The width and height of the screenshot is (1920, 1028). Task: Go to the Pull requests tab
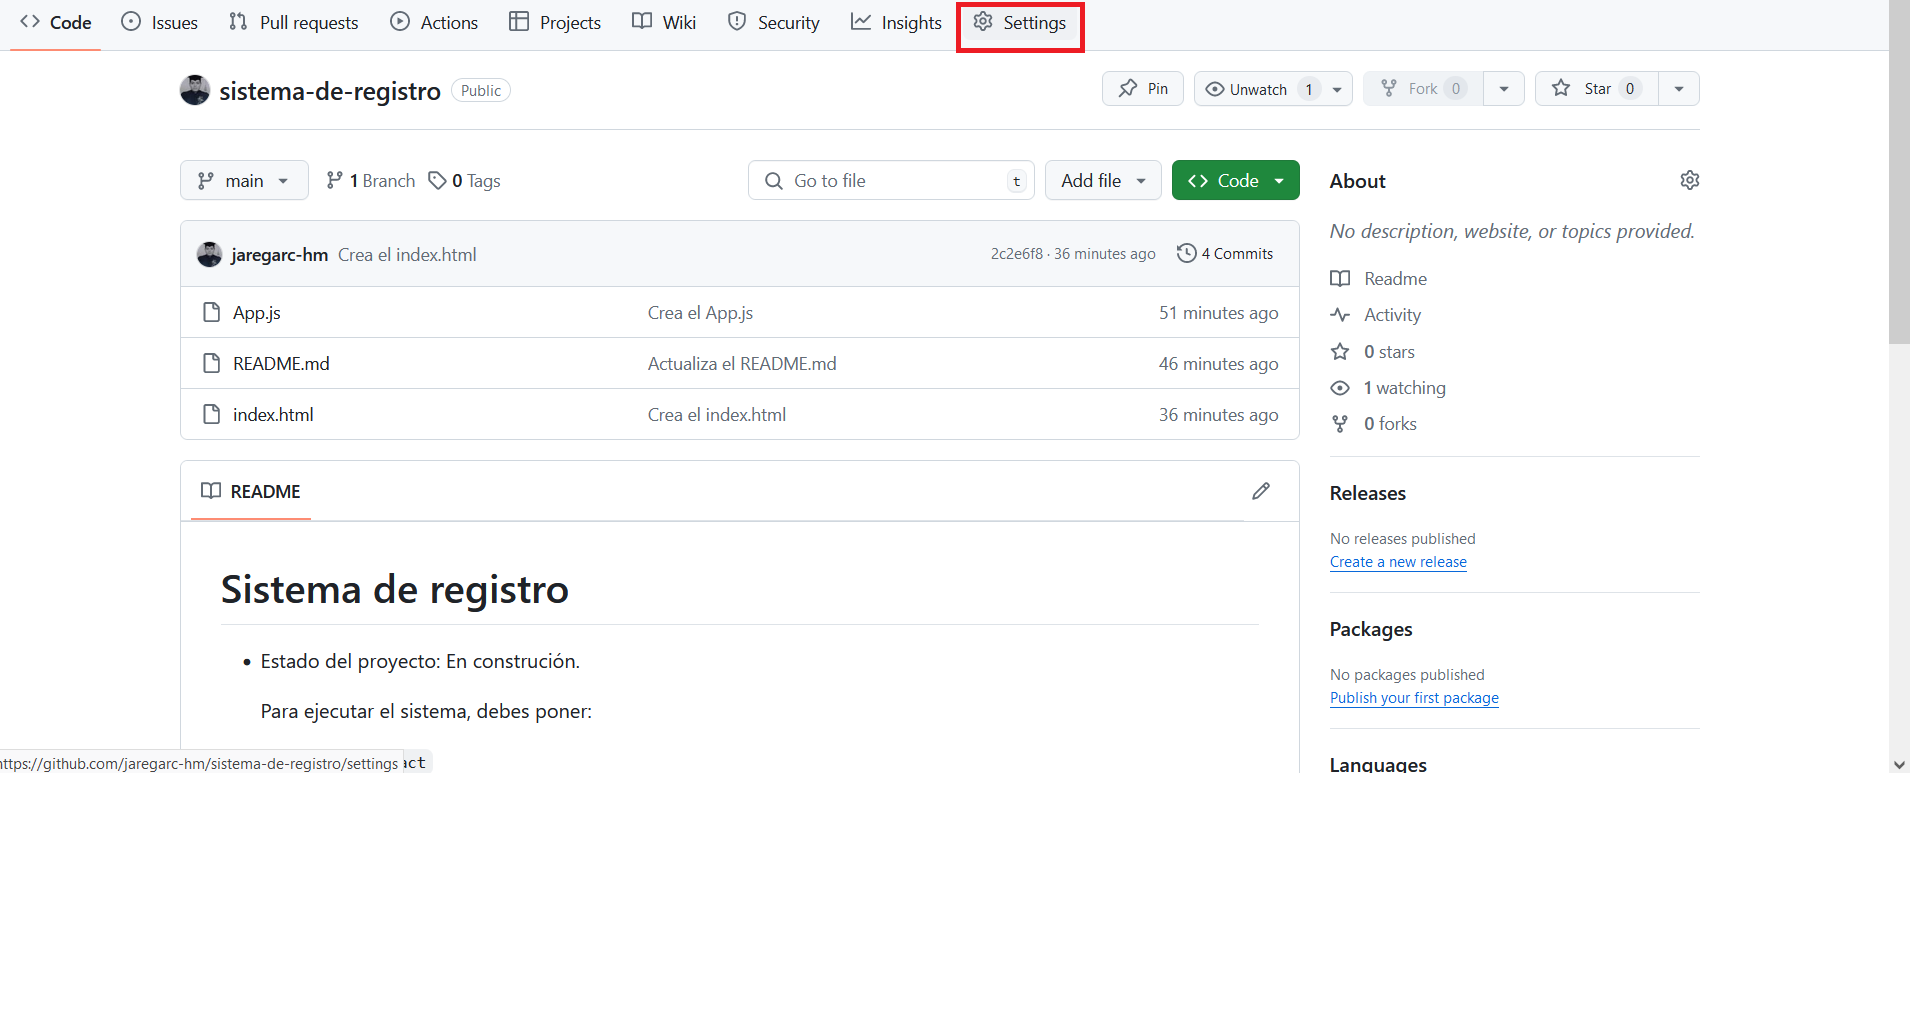coord(294,22)
